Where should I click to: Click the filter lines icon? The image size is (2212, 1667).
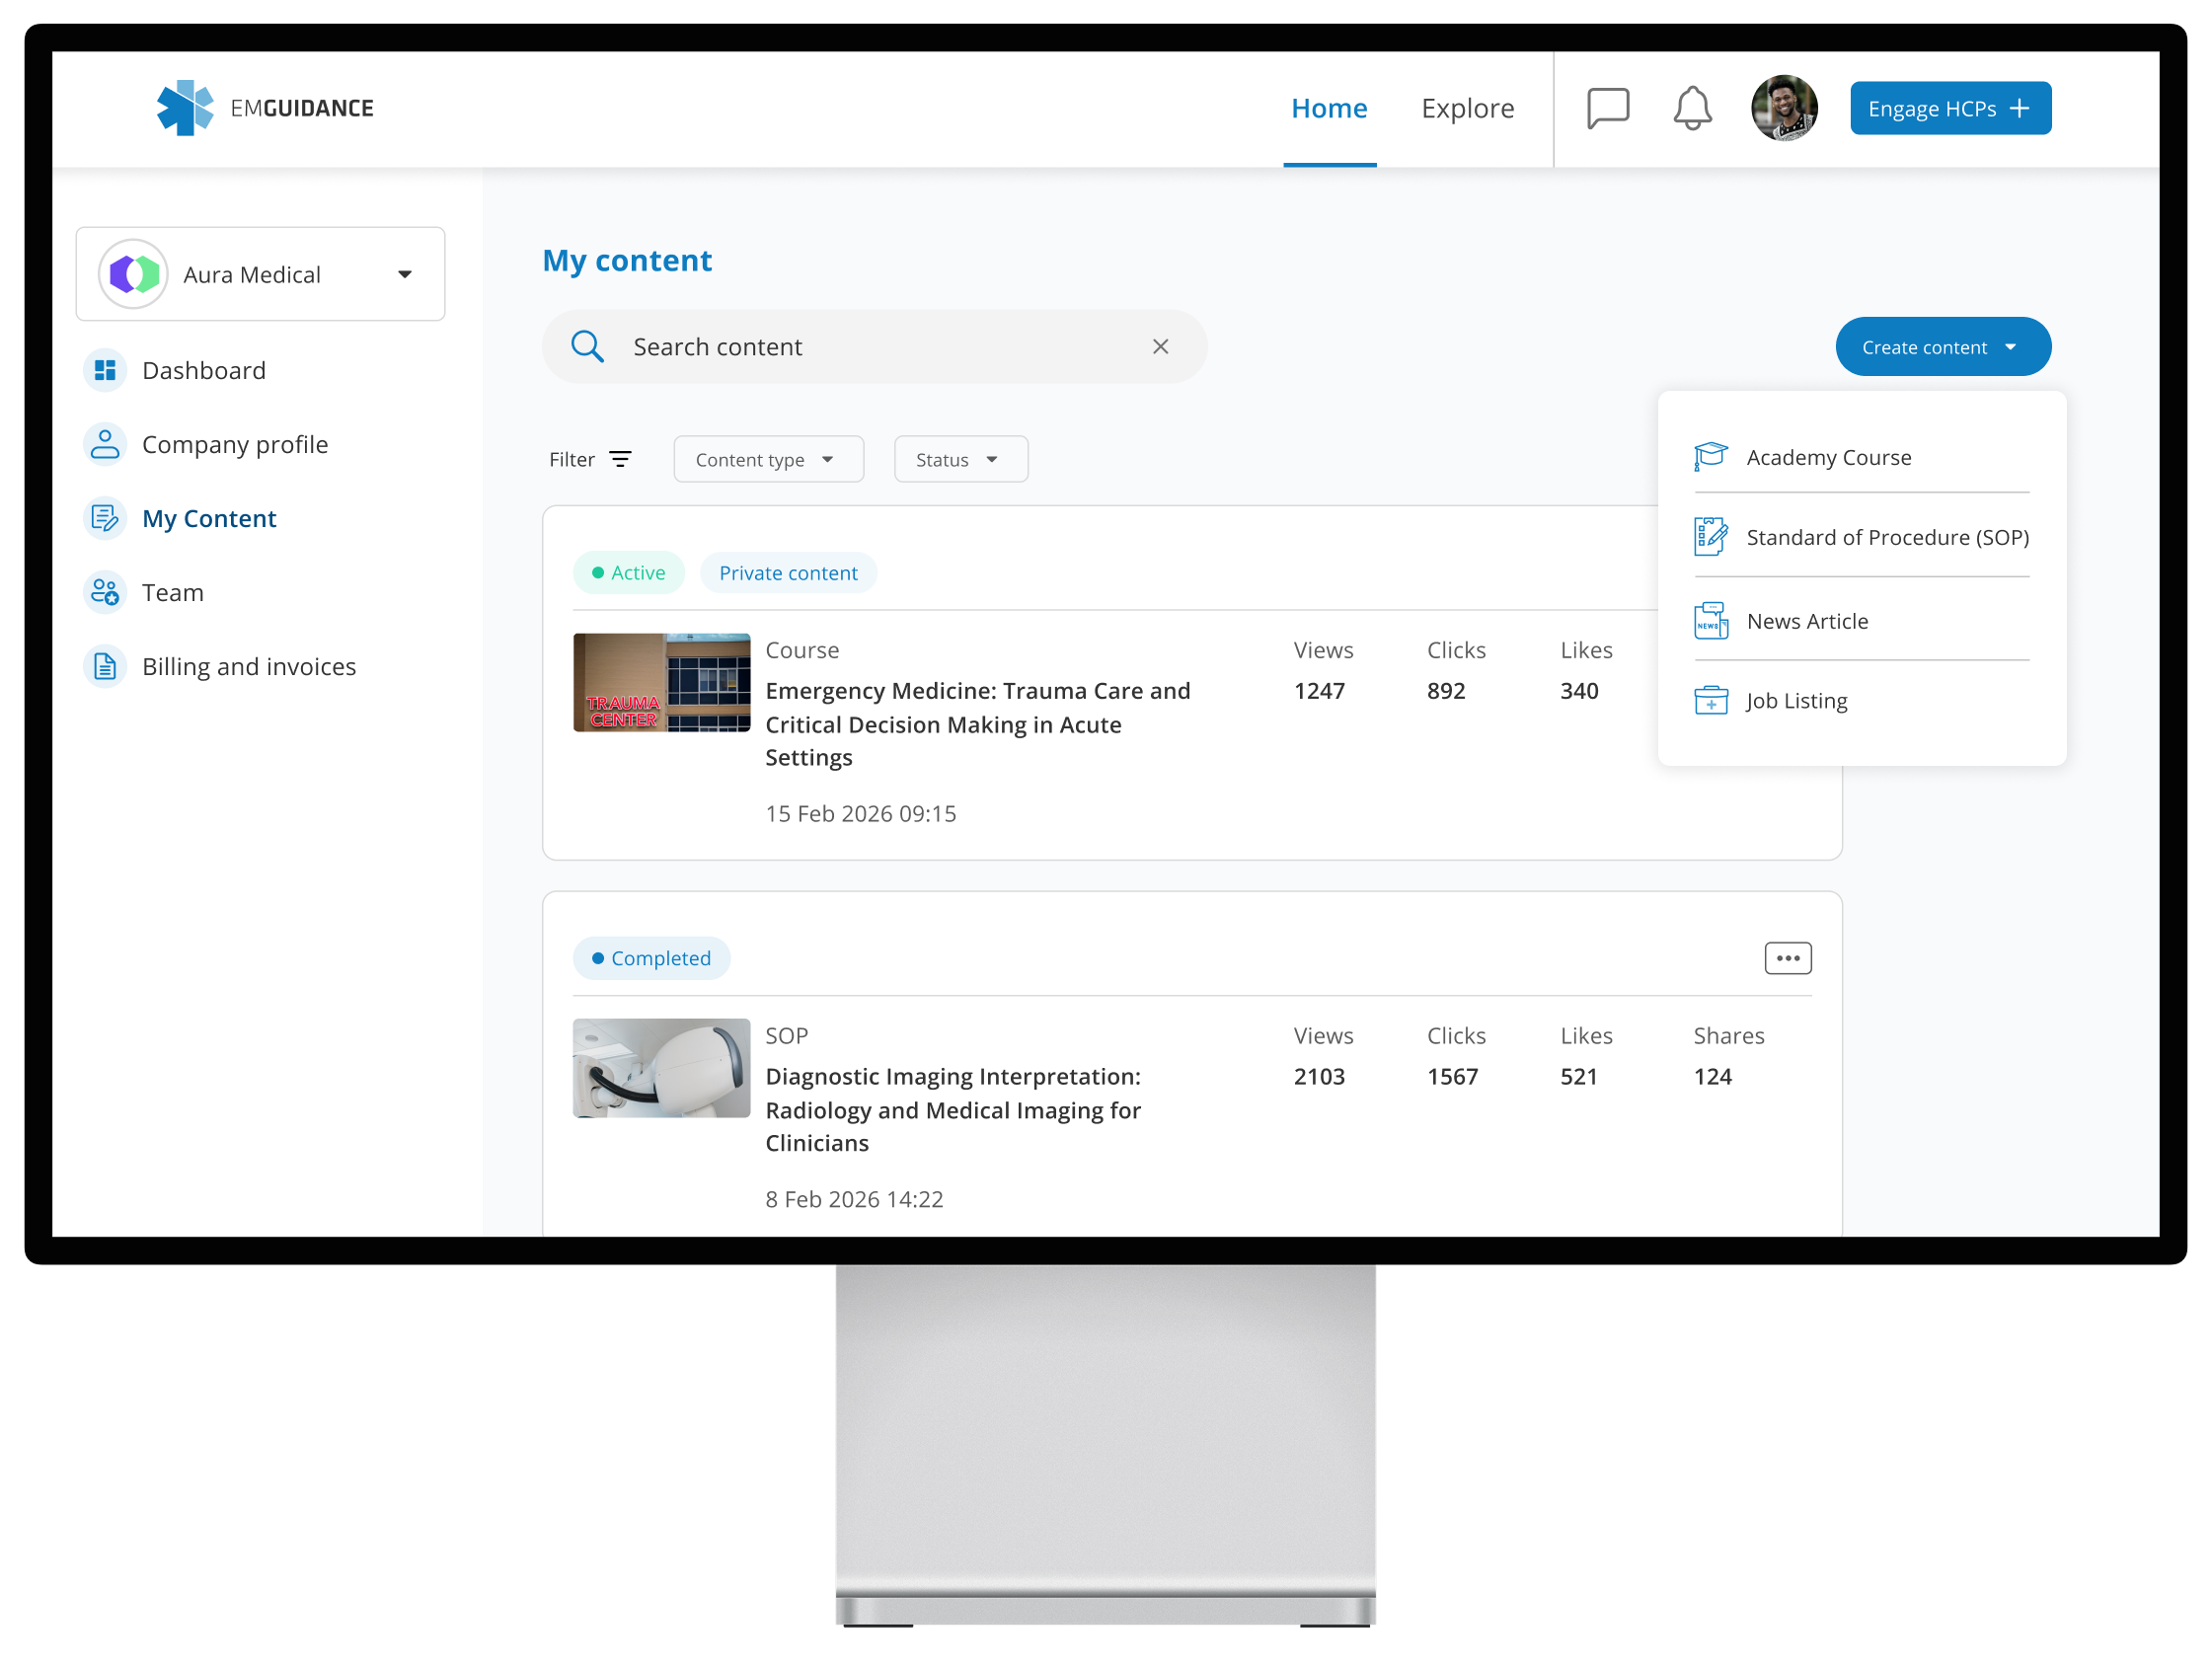click(620, 459)
